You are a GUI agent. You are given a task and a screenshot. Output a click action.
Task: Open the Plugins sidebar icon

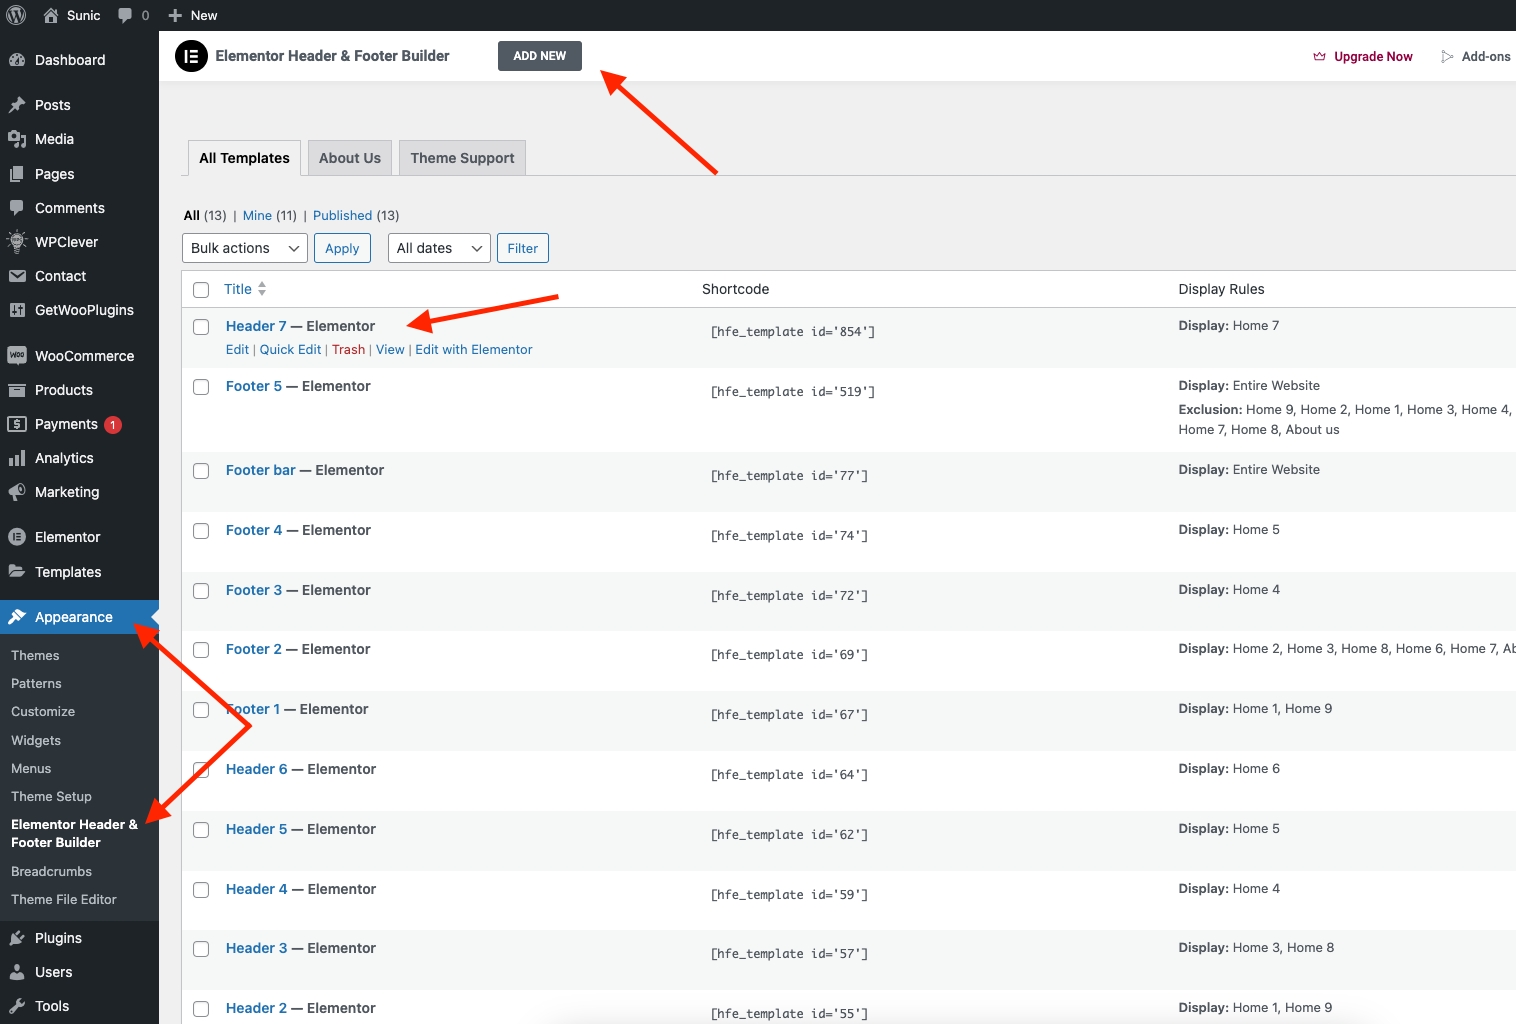coord(17,938)
